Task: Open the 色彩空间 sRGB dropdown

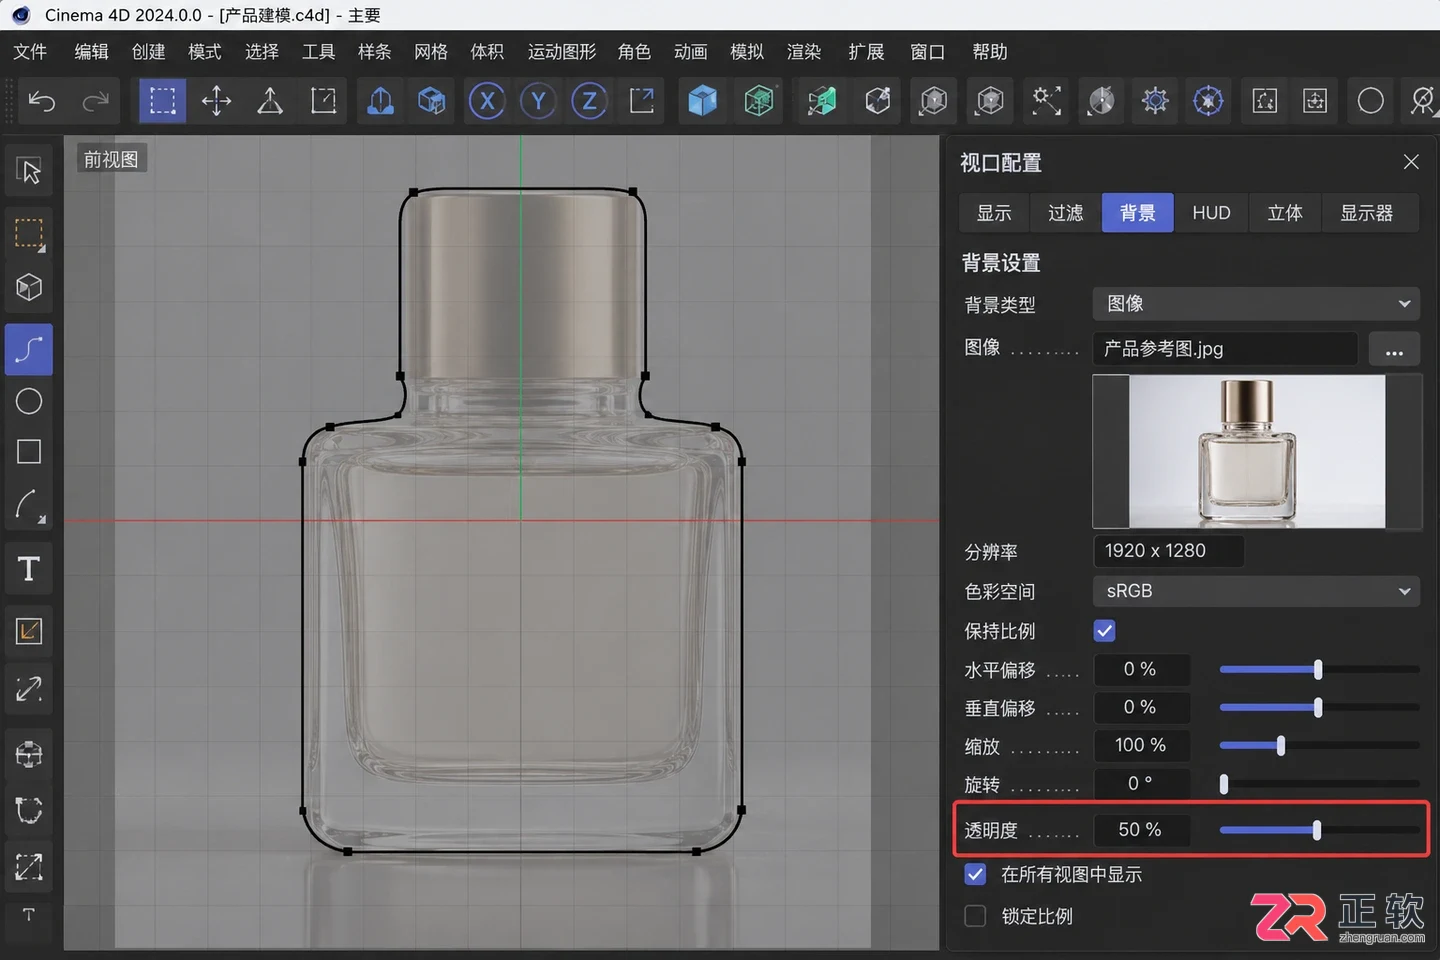Action: coord(1257,591)
